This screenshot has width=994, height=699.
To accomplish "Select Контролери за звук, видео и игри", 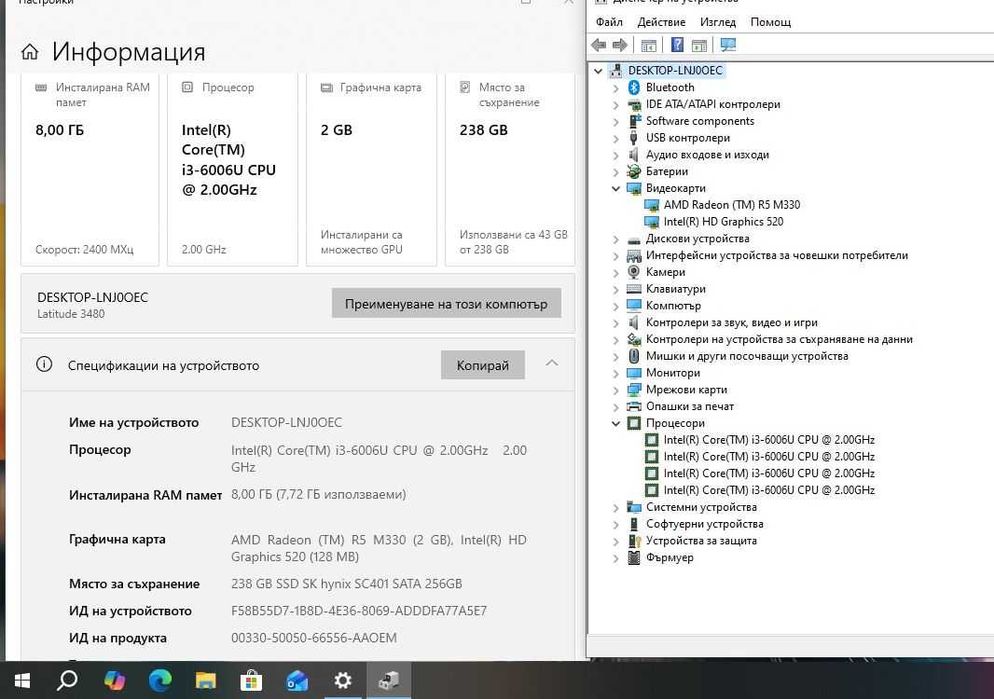I will [732, 323].
